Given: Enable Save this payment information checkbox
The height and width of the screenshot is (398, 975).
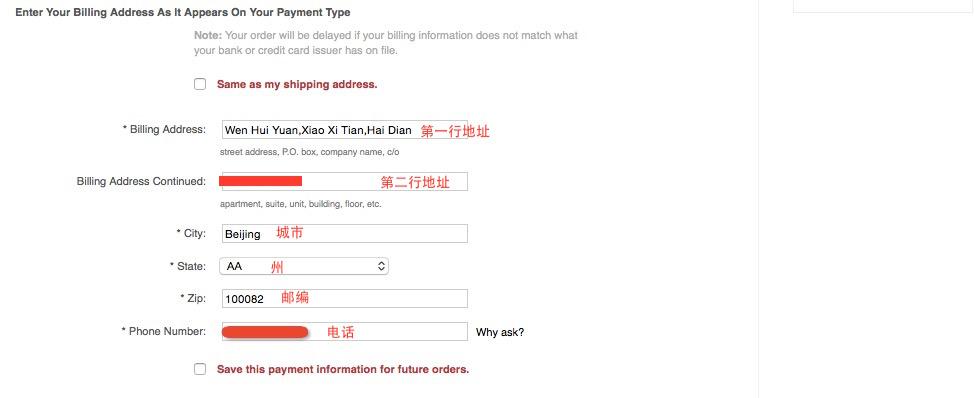Looking at the screenshot, I should coord(200,369).
